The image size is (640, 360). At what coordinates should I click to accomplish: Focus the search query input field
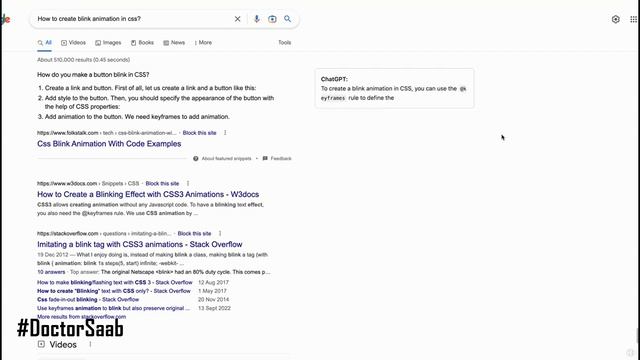[x=133, y=19]
